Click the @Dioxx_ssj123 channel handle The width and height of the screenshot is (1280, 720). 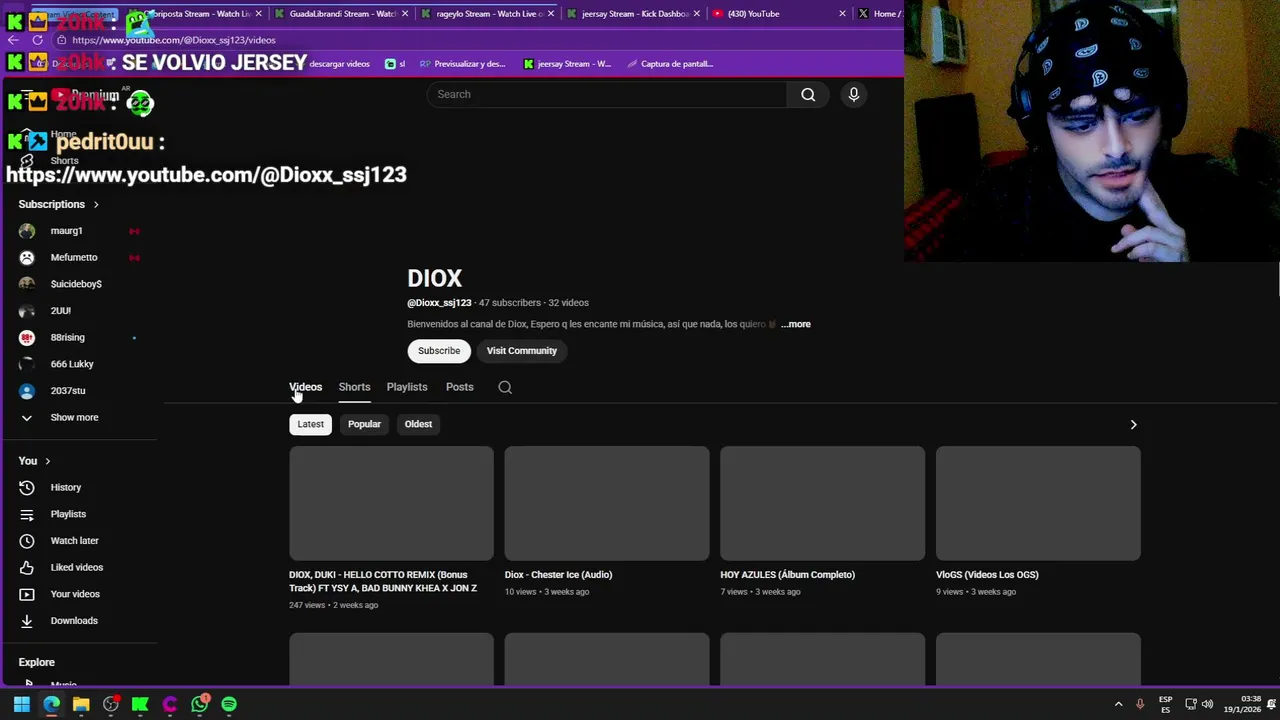click(439, 303)
